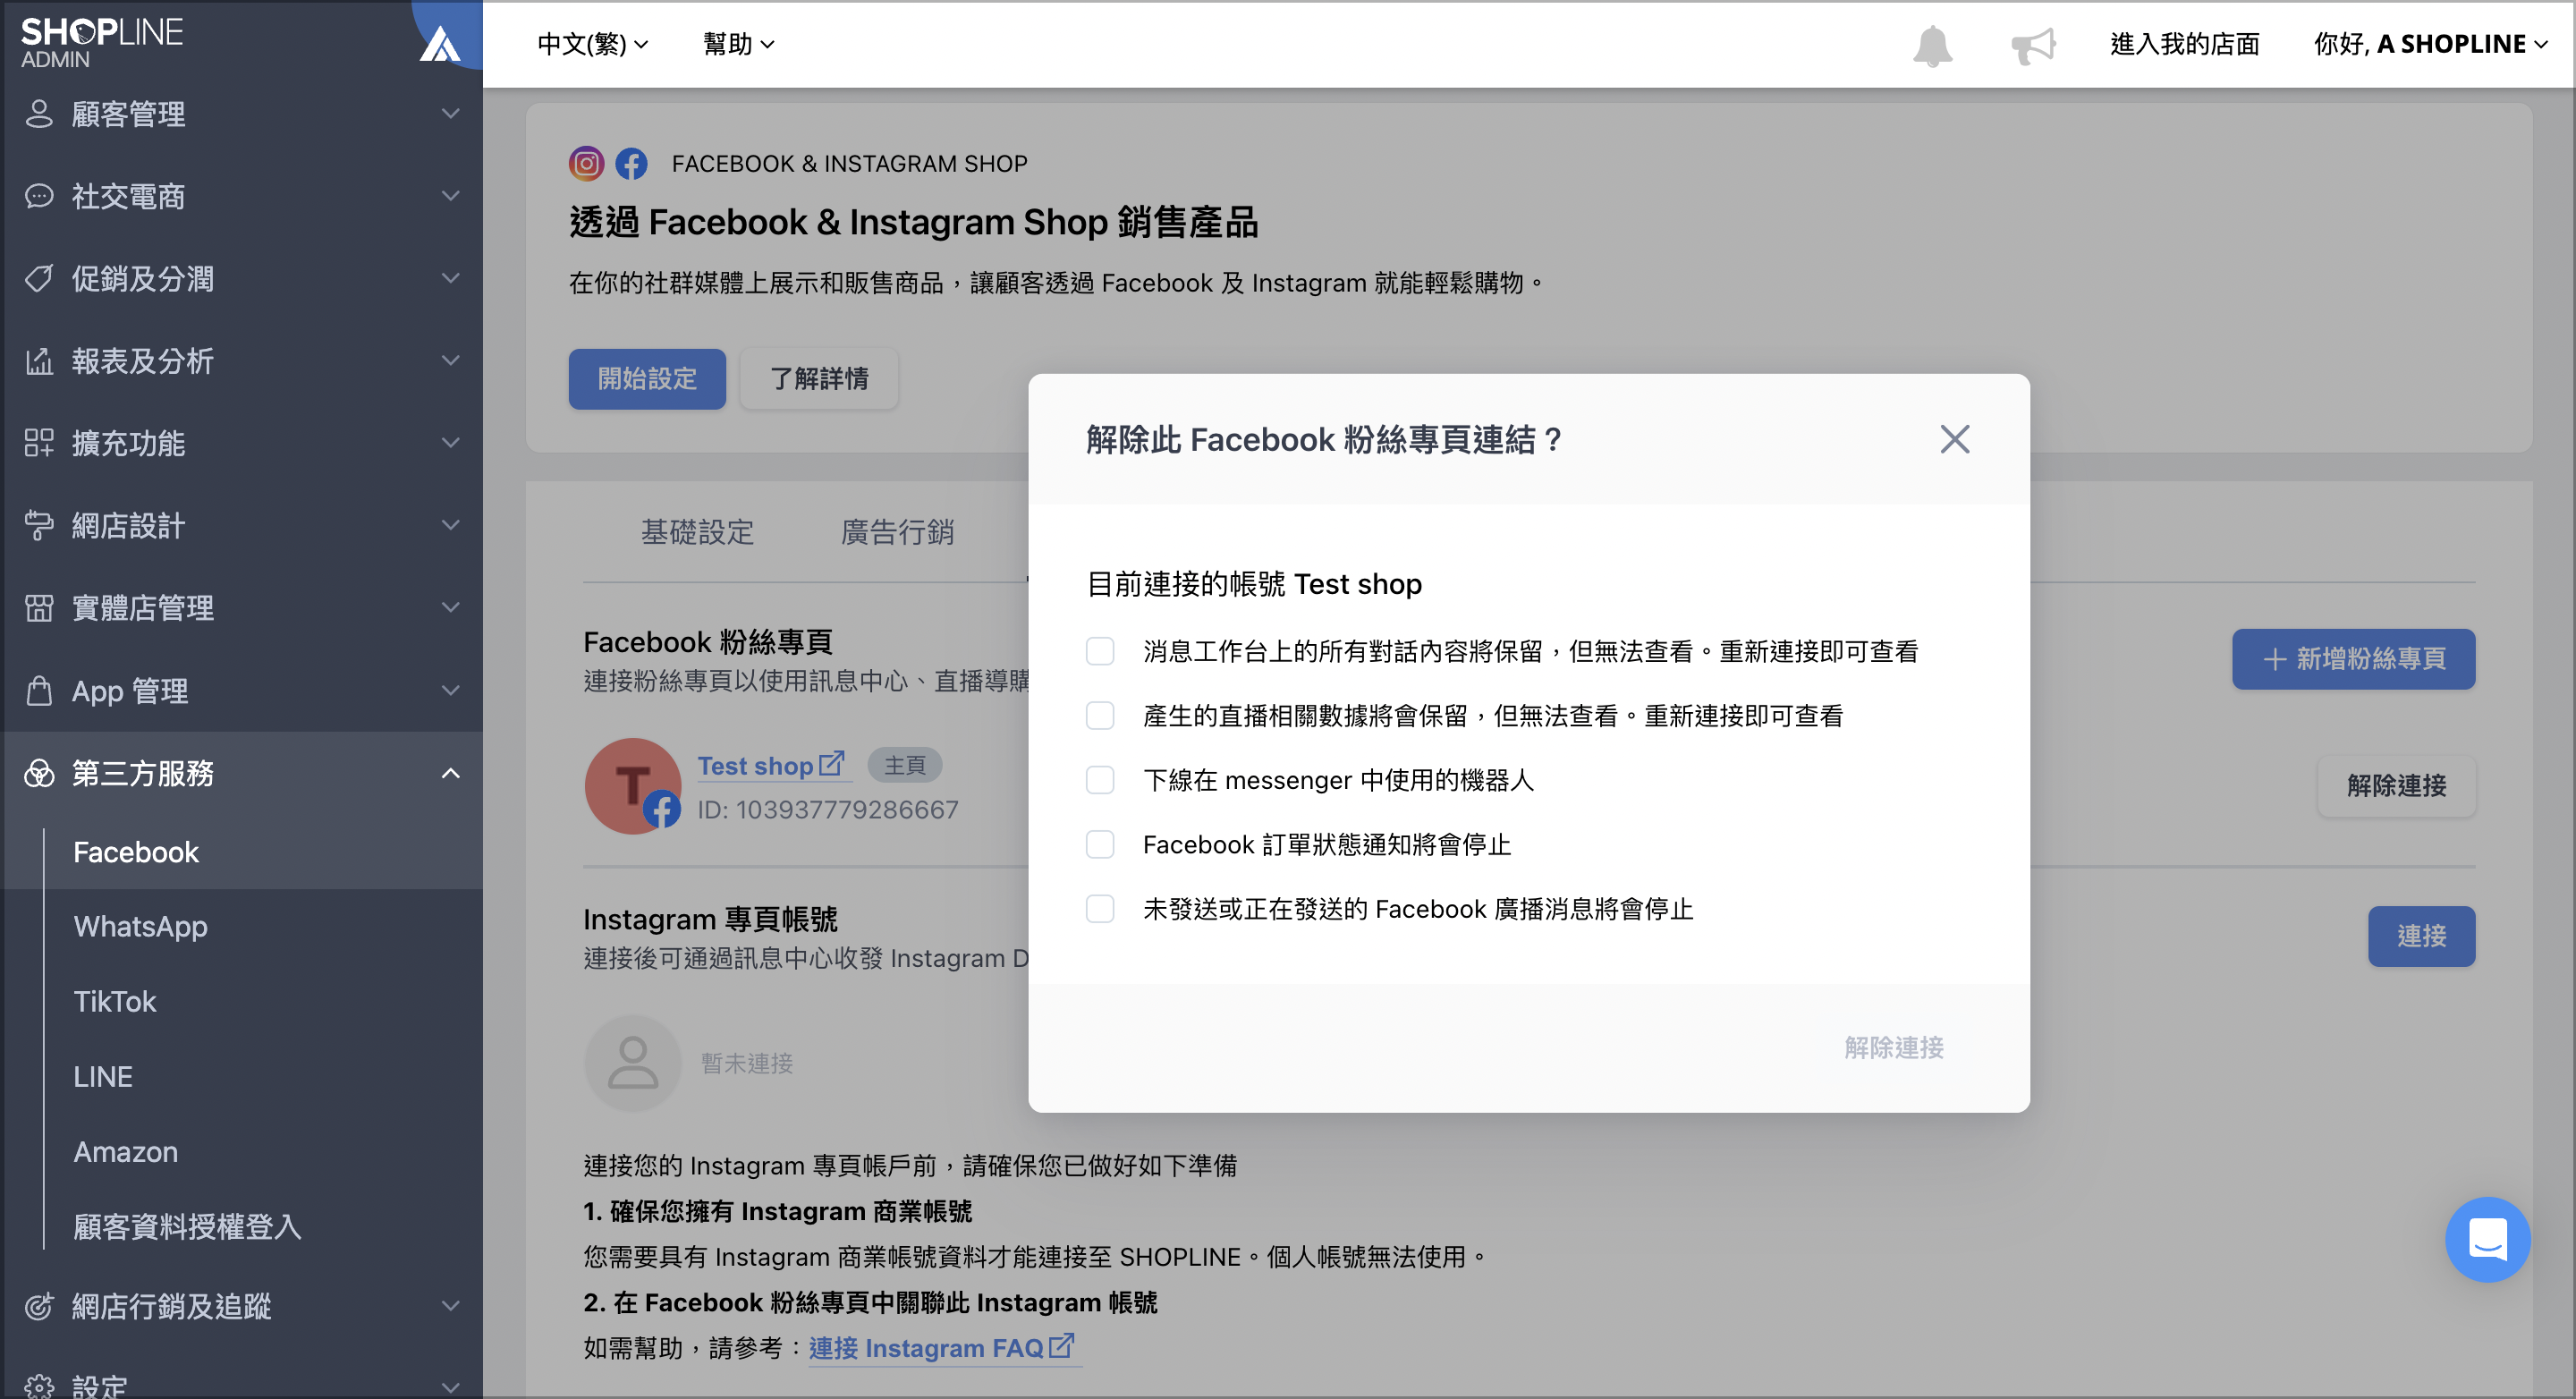Image resolution: width=2576 pixels, height=1399 pixels.
Task: Check Facebook 訂單狀態通知將會停止 checkbox
Action: [x=1100, y=845]
